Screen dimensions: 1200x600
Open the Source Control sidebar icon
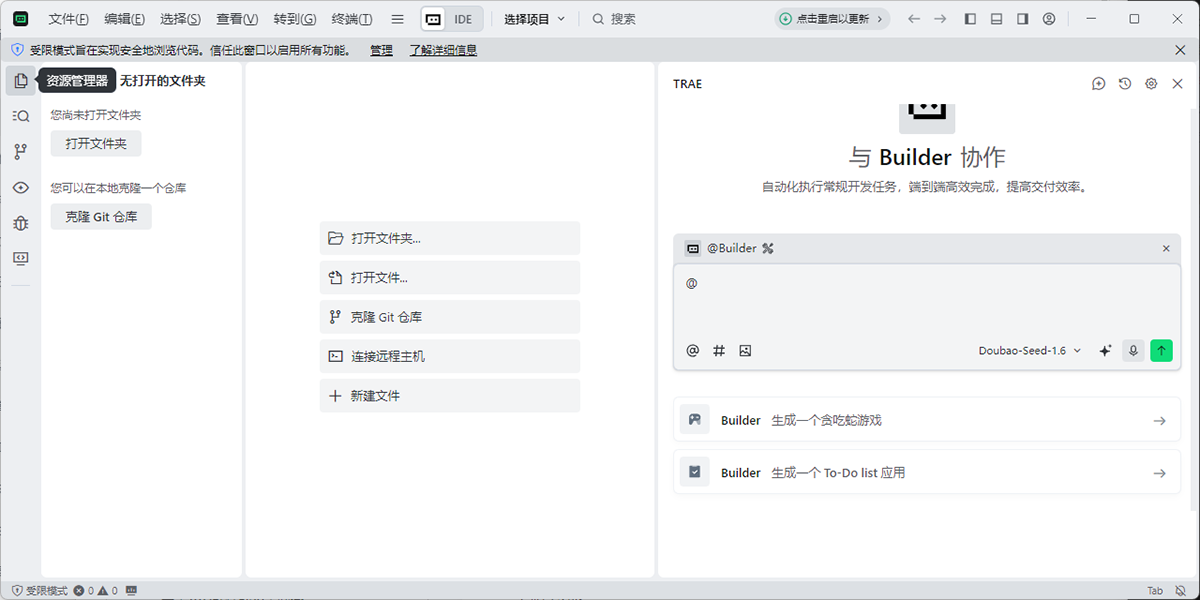click(21, 152)
